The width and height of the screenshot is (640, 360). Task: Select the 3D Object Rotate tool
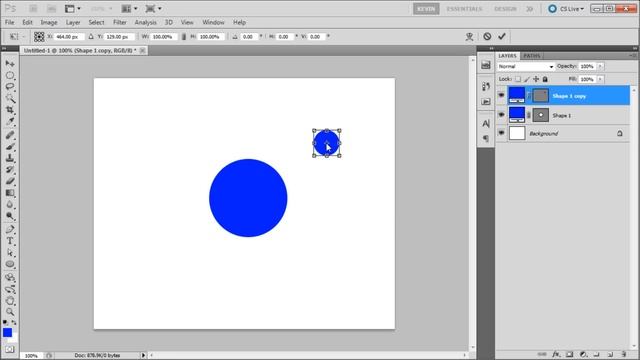coord(10,278)
